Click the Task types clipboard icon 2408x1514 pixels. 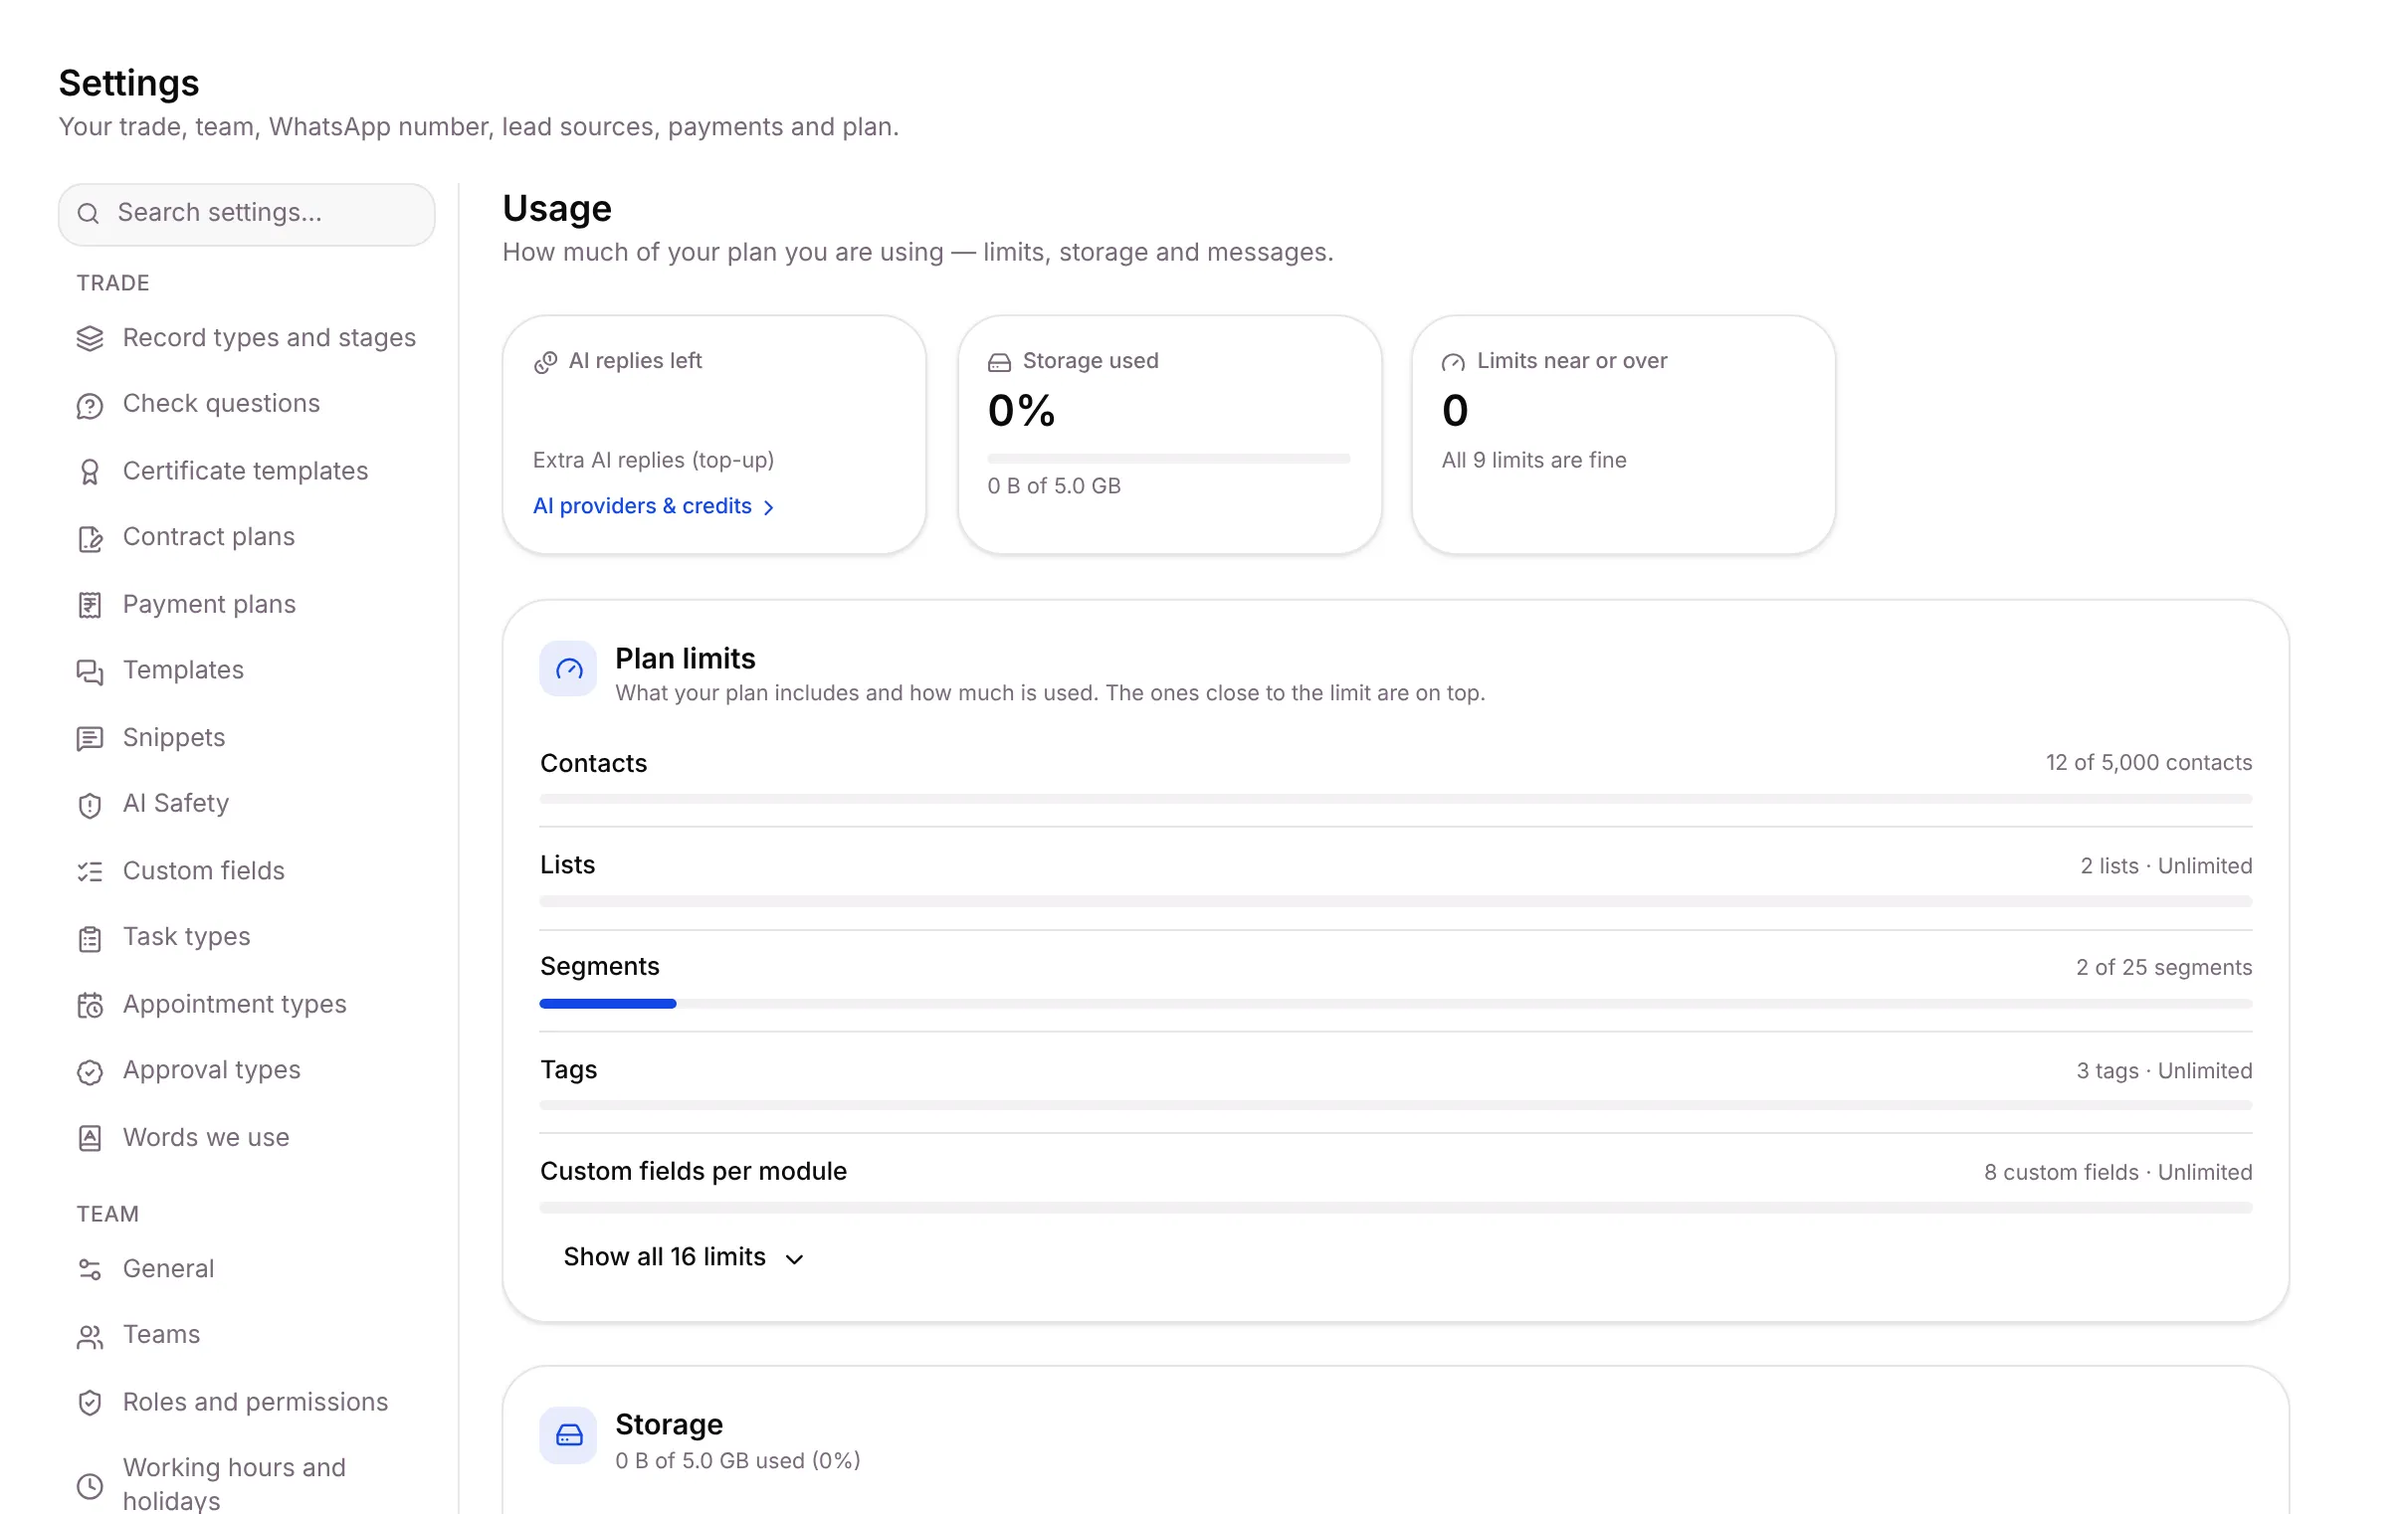pyautogui.click(x=90, y=939)
